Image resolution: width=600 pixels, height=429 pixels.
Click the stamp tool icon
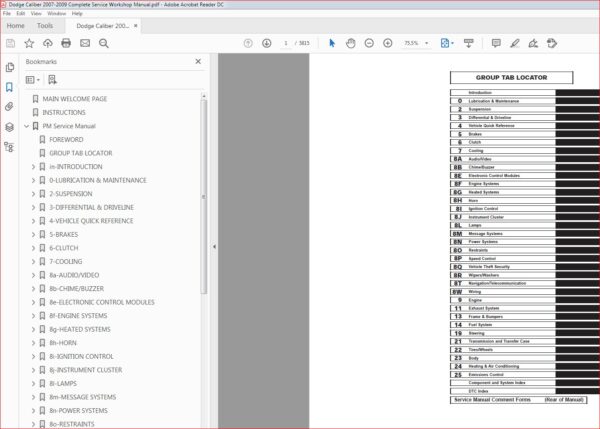[552, 43]
